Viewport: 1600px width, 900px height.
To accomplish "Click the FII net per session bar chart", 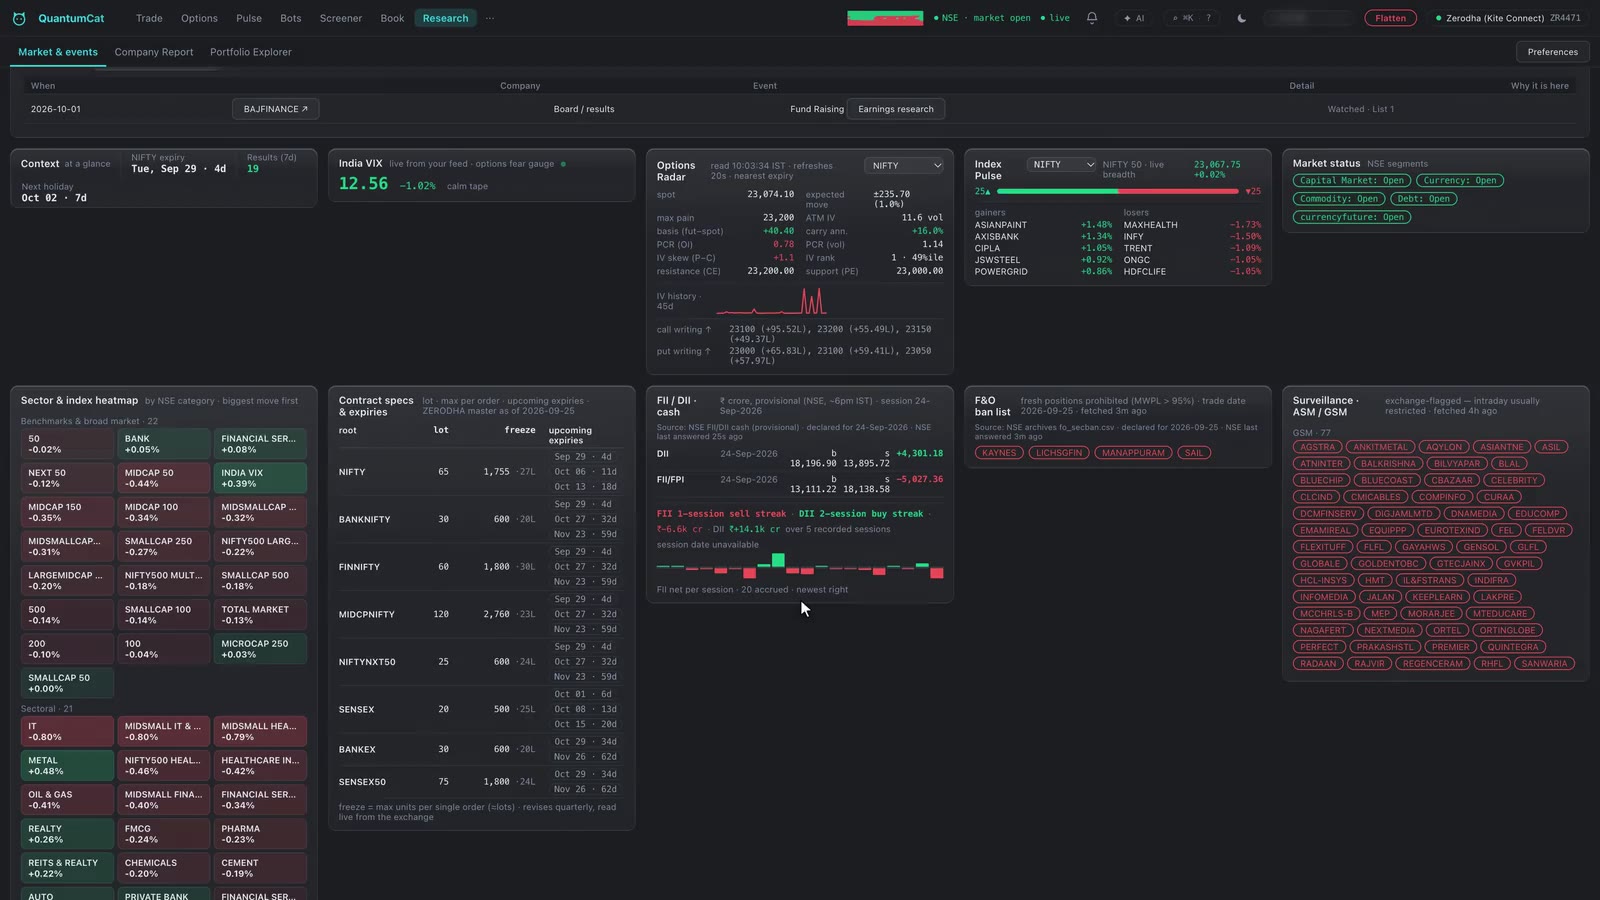I will coord(800,566).
